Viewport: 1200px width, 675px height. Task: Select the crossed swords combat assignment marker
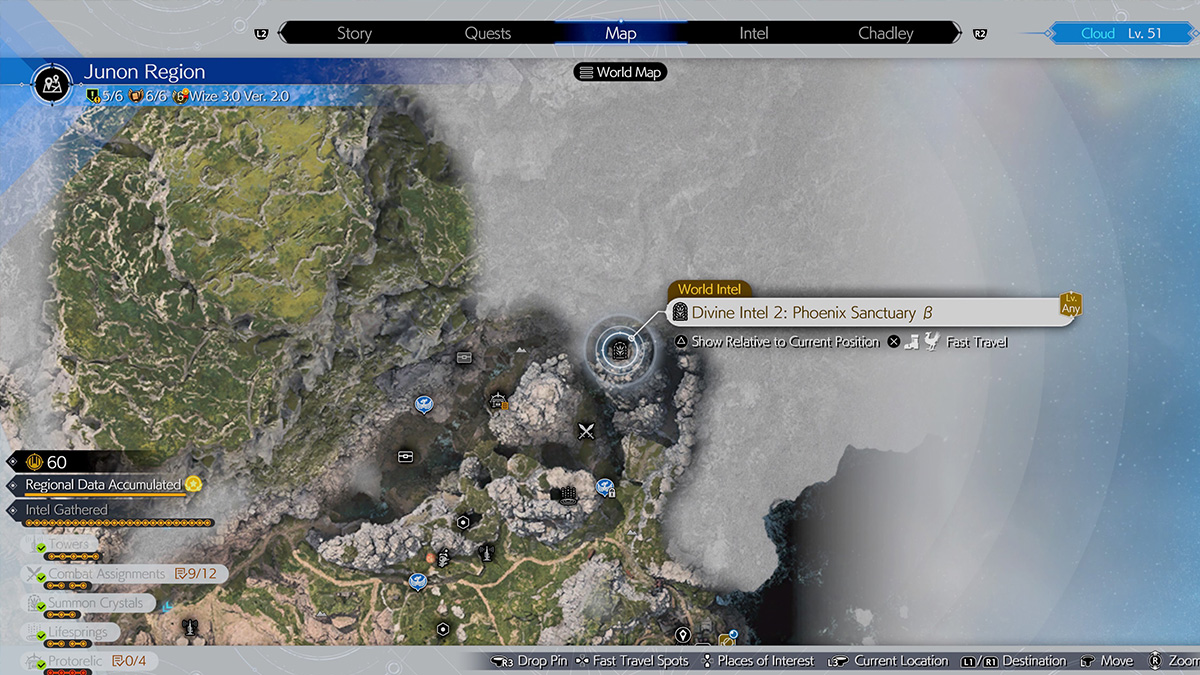point(586,432)
